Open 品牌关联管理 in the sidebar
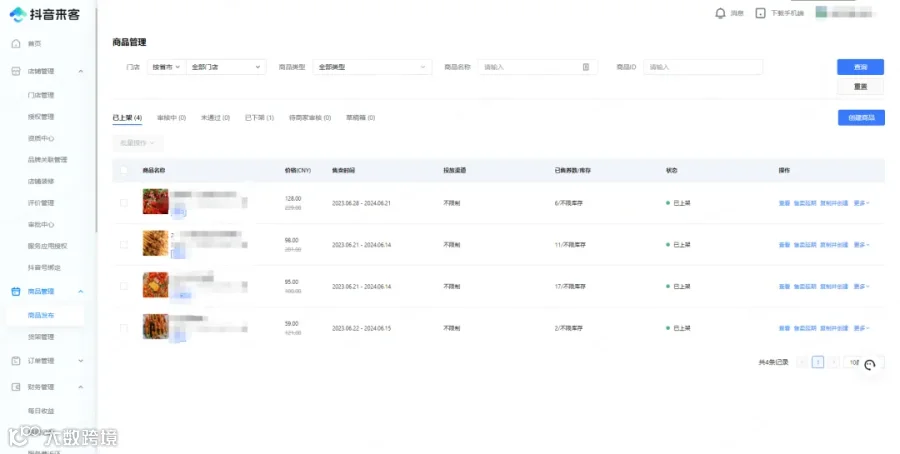Screen dimensions: 900x454 click(47, 160)
